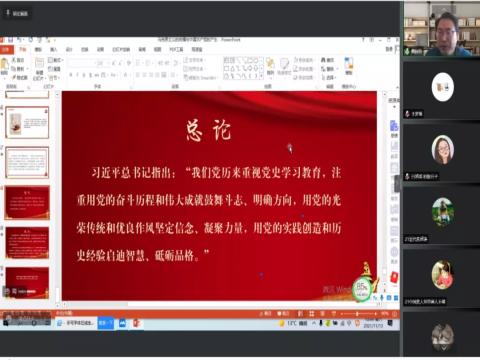Screen dimensions: 480x360
Task: Switch to slide sorter view in status bar
Action: click(311, 314)
